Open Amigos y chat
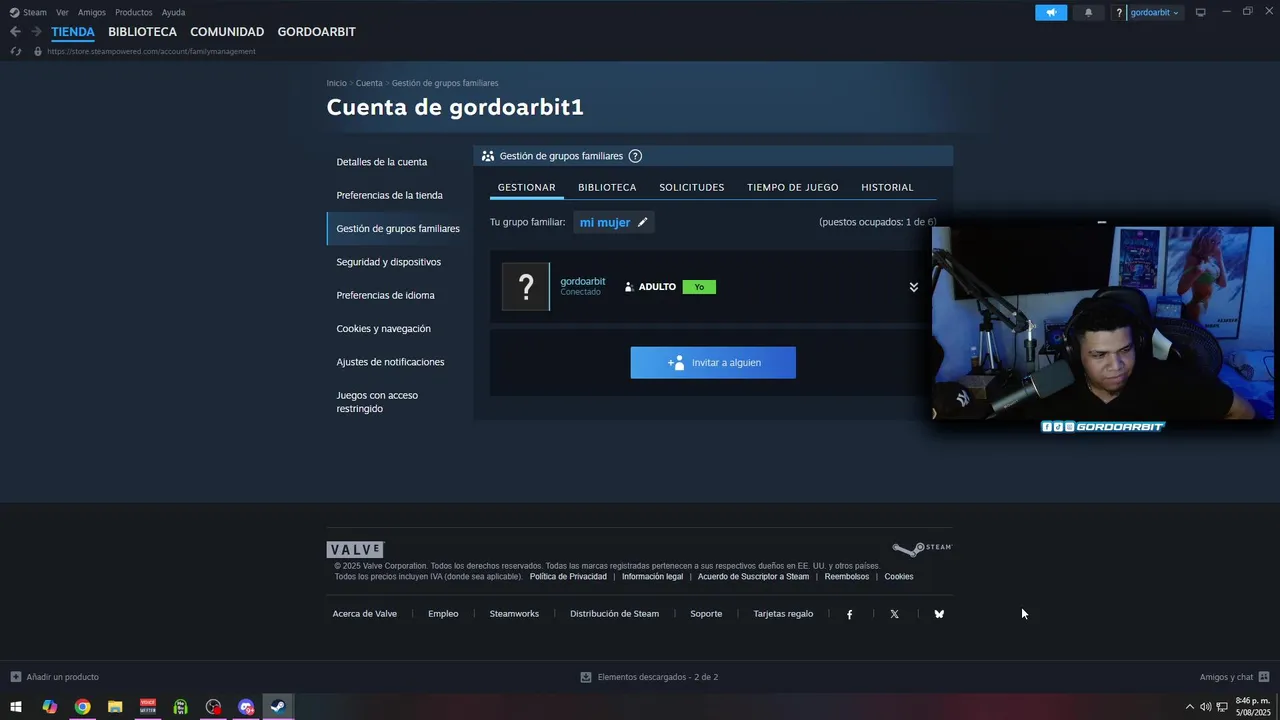Image resolution: width=1280 pixels, height=720 pixels. (x=1234, y=677)
